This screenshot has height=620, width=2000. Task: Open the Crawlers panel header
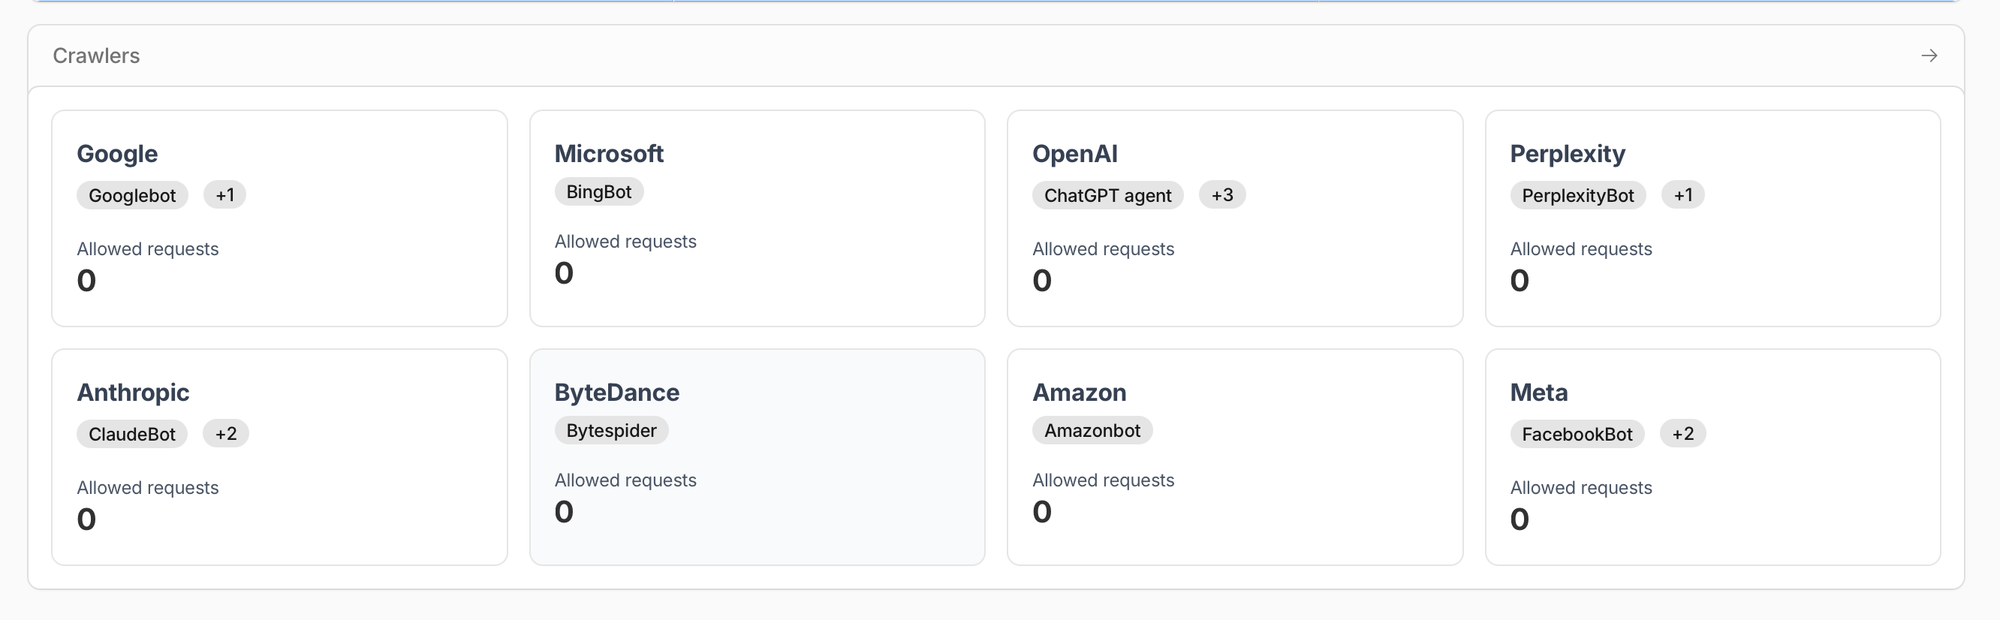pos(96,56)
